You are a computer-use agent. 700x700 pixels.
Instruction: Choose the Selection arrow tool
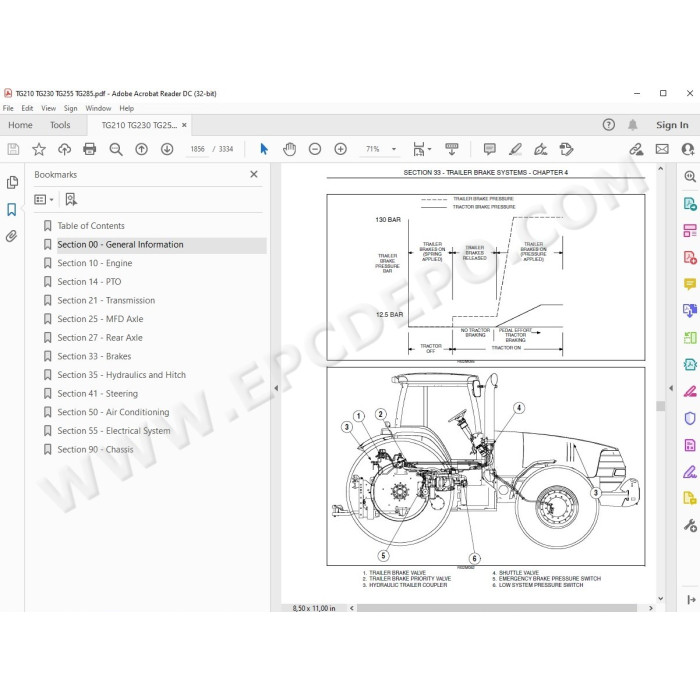coord(264,149)
